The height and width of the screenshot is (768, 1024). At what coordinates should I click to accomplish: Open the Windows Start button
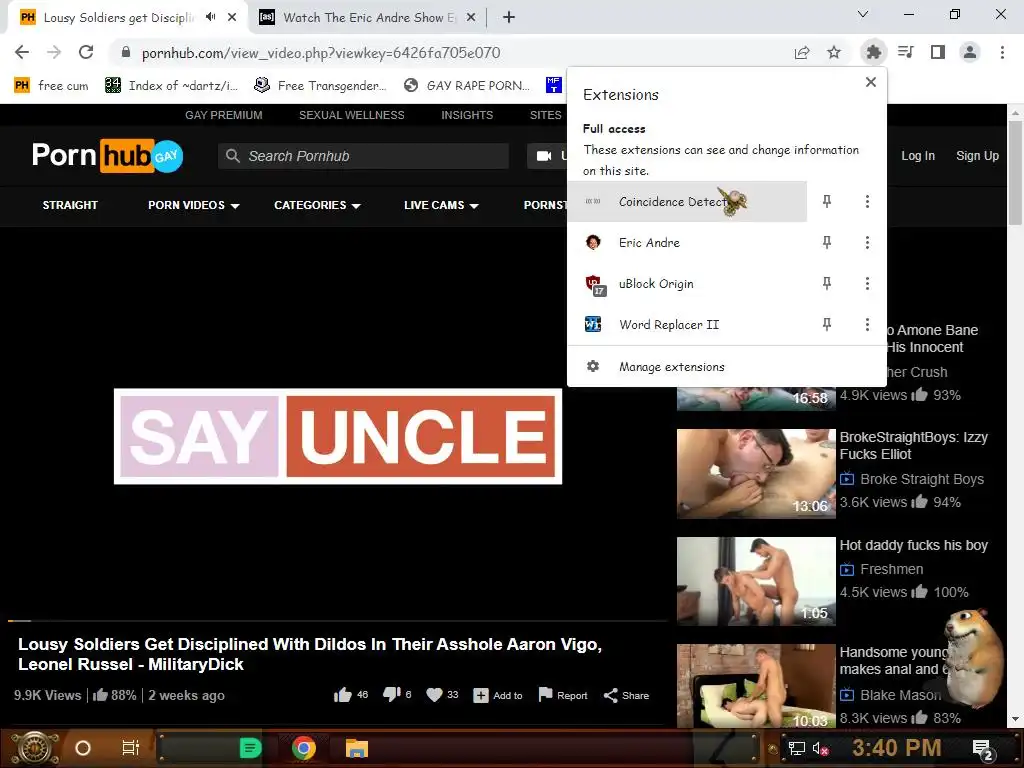34,748
